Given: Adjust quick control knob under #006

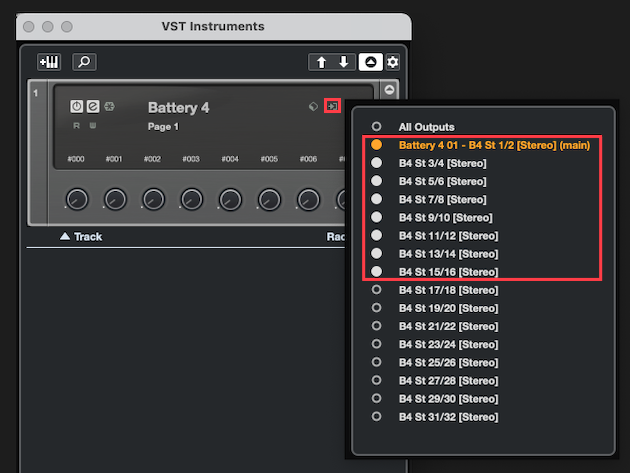Looking at the screenshot, I should click(x=308, y=199).
